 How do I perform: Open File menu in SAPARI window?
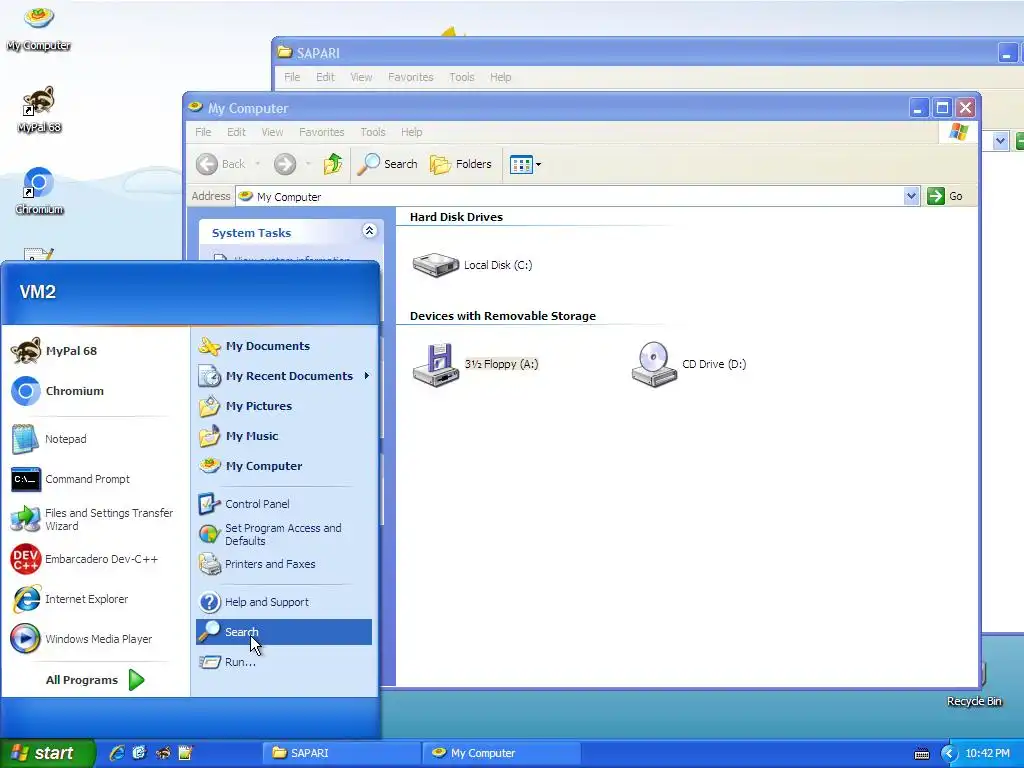(292, 77)
